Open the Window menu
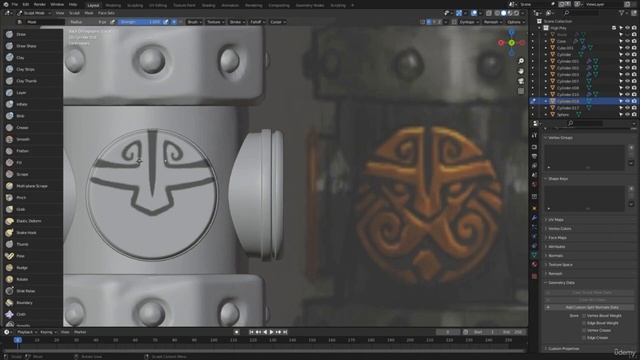The image size is (640, 360). pos(57,4)
